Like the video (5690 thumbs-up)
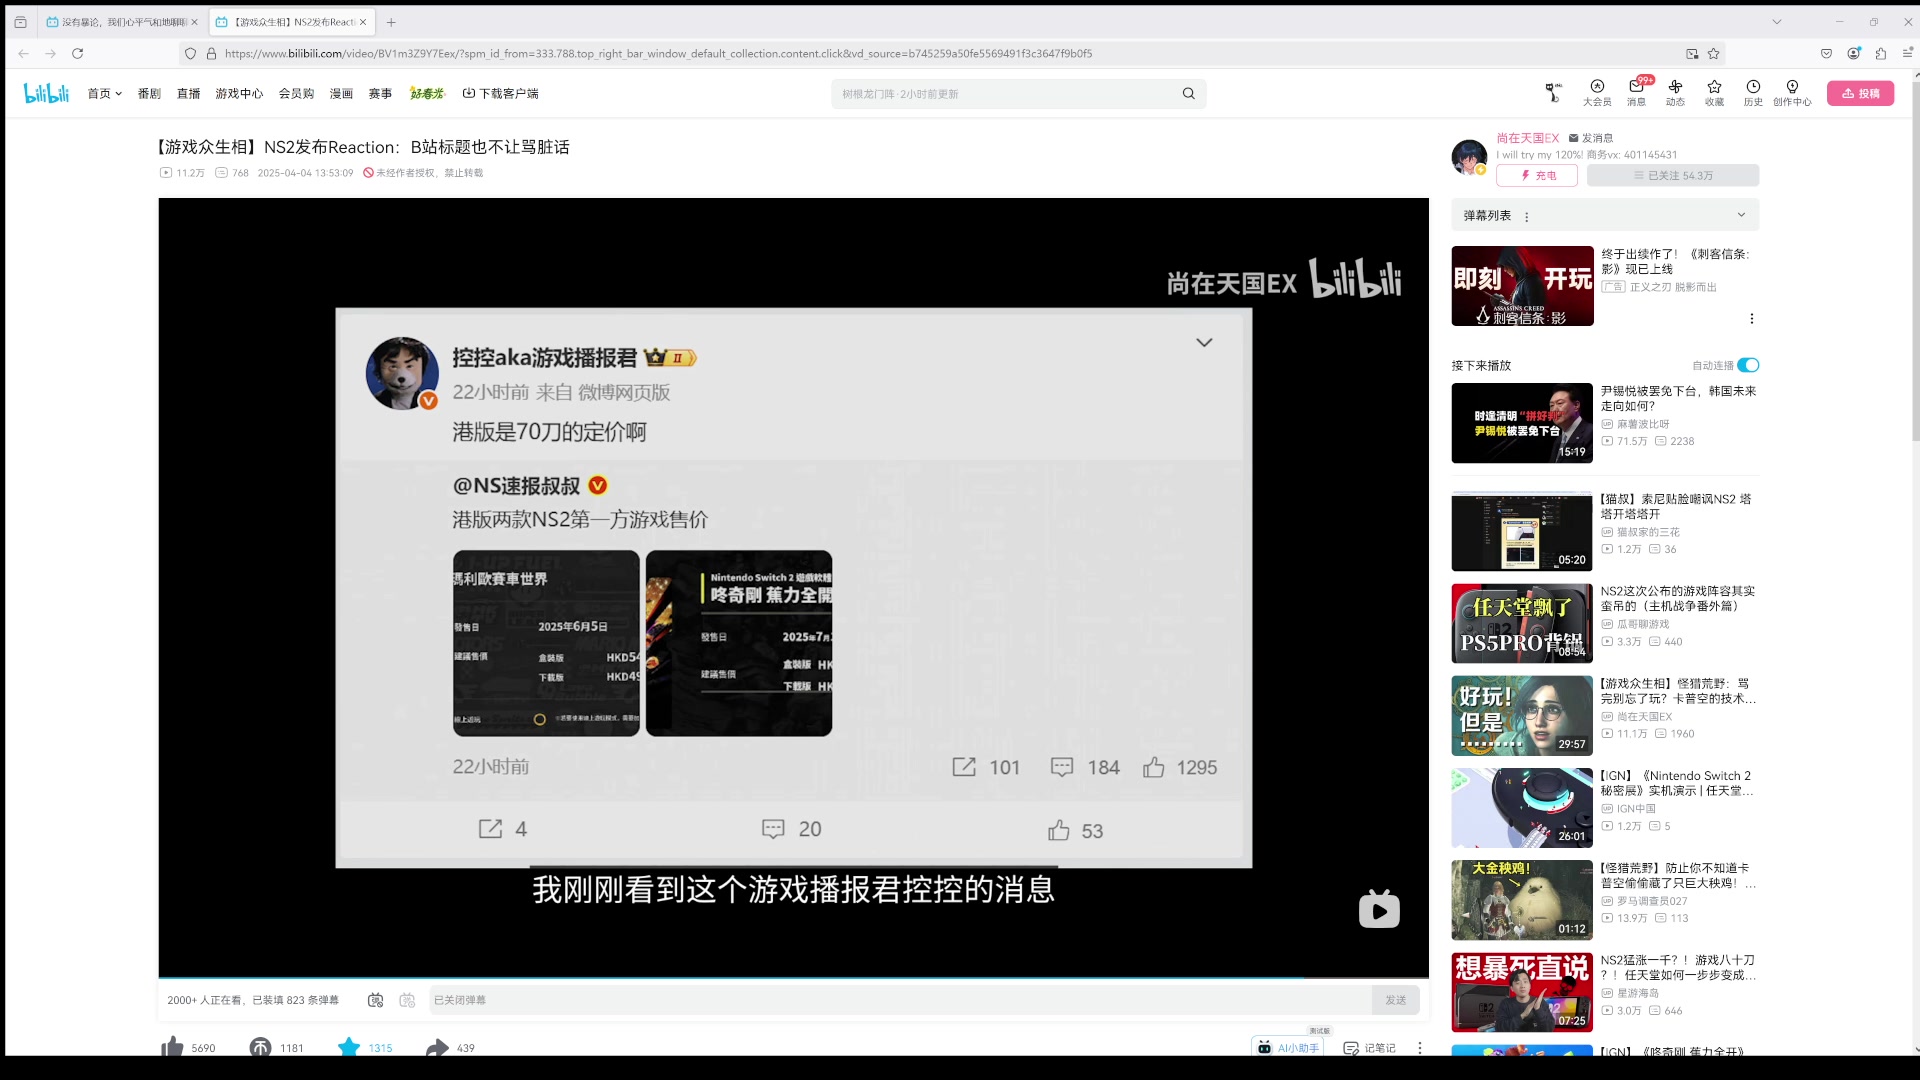Screen dimensions: 1920x1080 coord(172,1047)
